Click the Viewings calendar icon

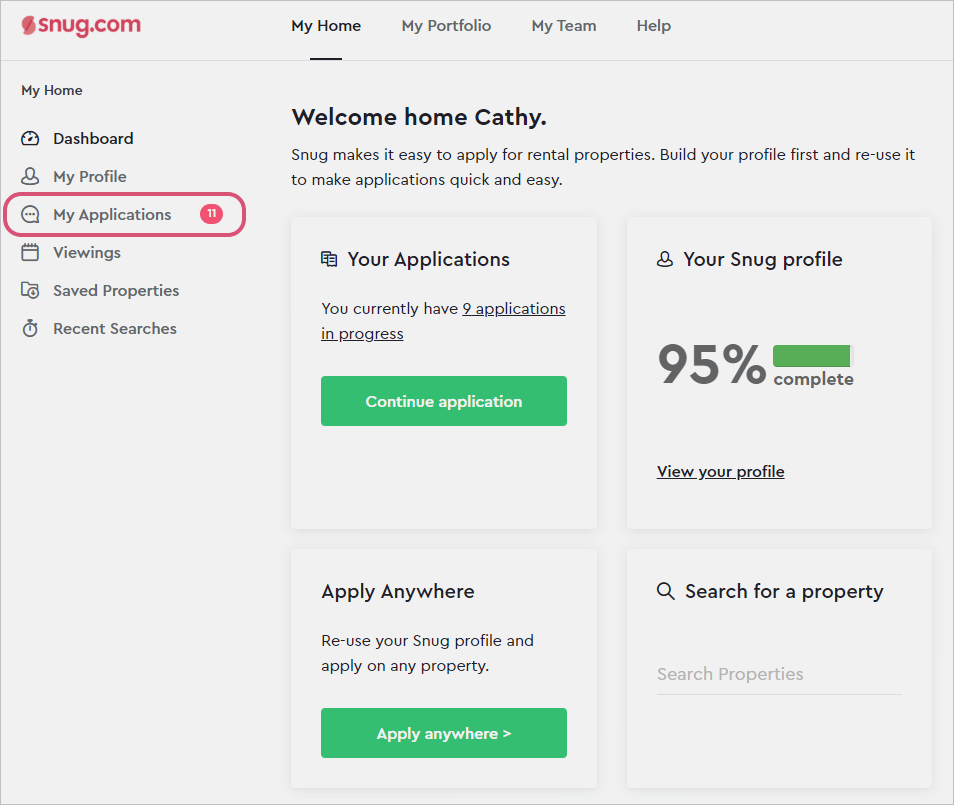click(x=30, y=252)
